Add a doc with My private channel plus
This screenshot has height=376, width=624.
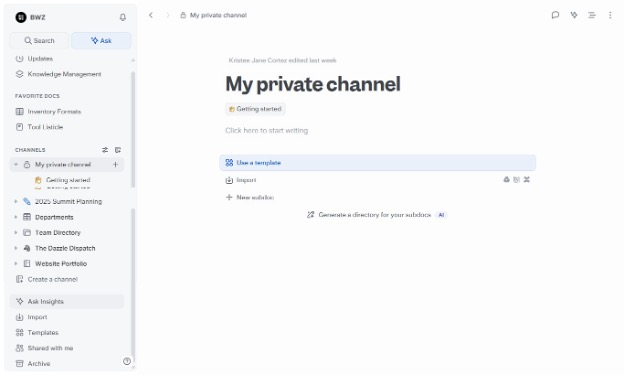click(115, 164)
